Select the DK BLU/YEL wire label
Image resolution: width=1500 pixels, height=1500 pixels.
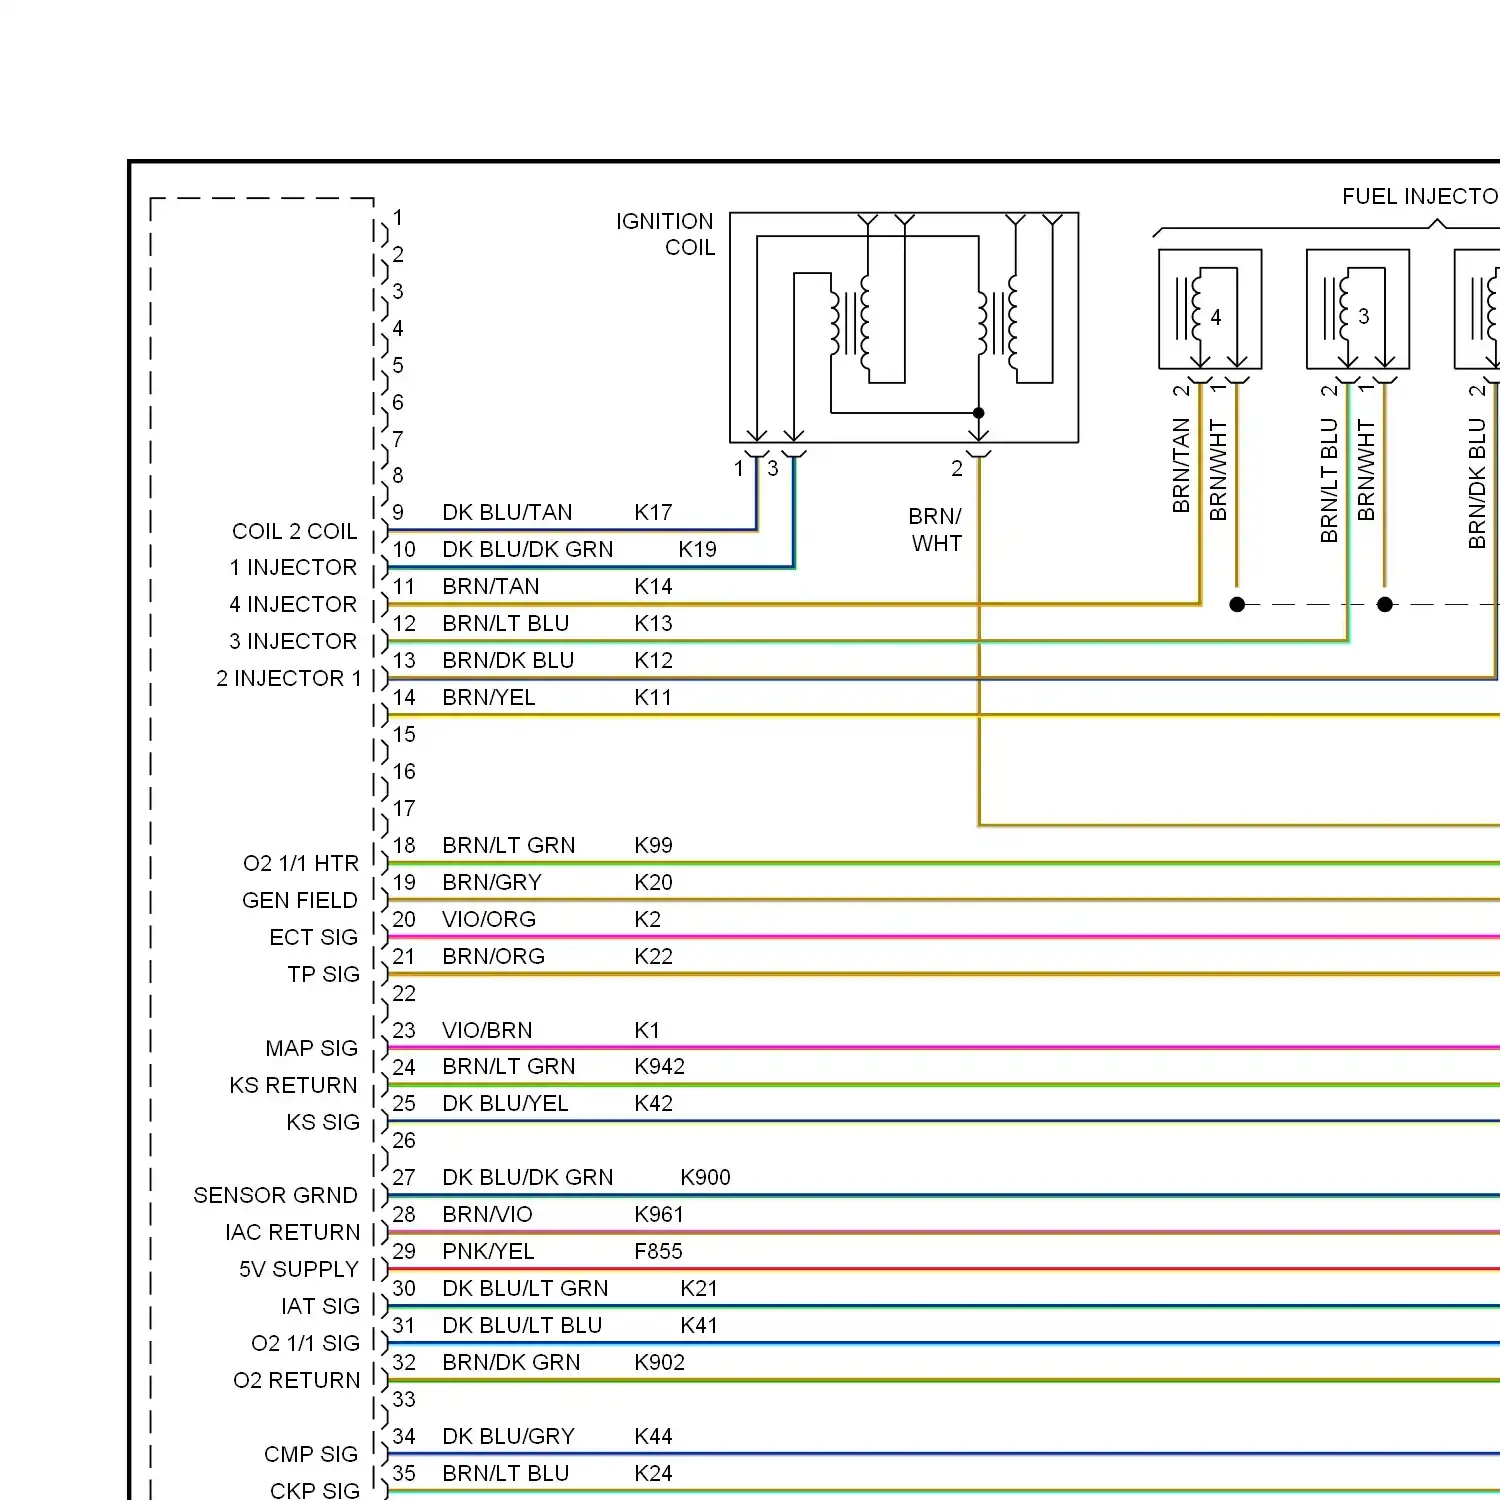click(x=505, y=1103)
